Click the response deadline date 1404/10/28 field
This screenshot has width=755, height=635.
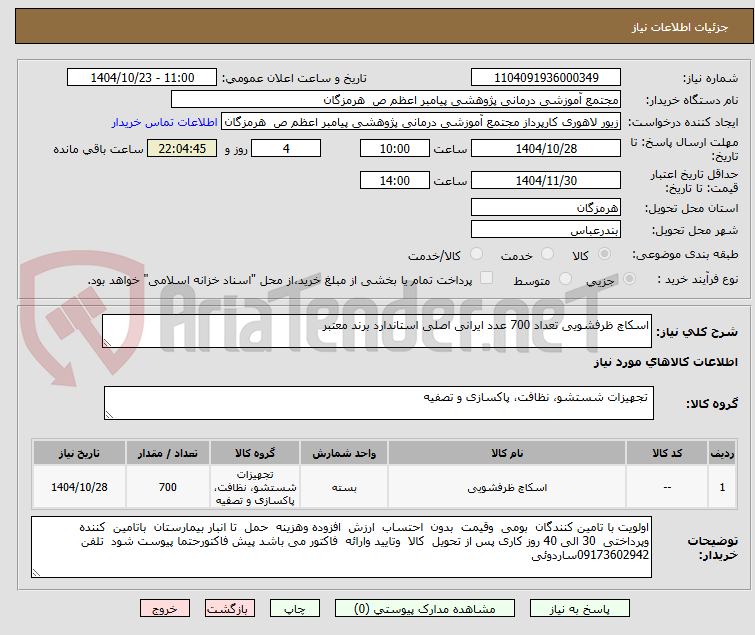click(546, 148)
